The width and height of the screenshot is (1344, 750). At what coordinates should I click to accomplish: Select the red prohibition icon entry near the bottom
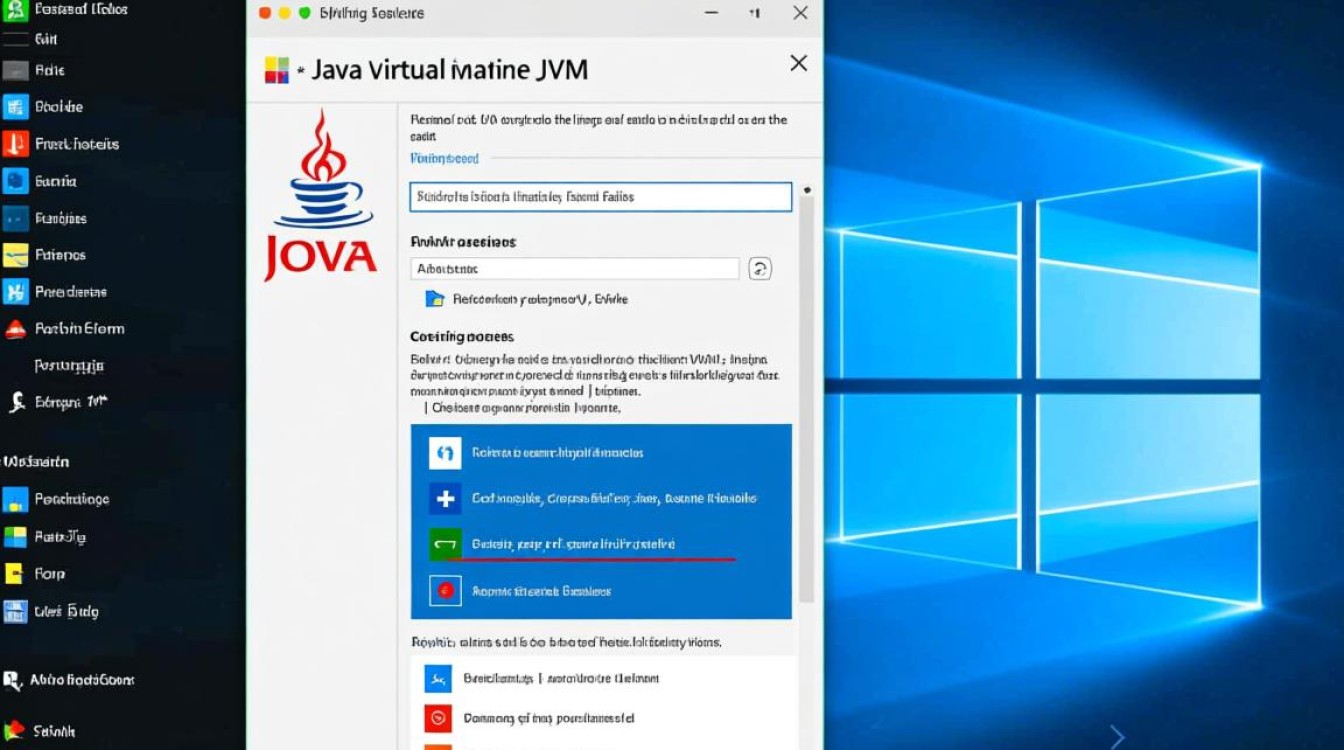click(x=437, y=718)
